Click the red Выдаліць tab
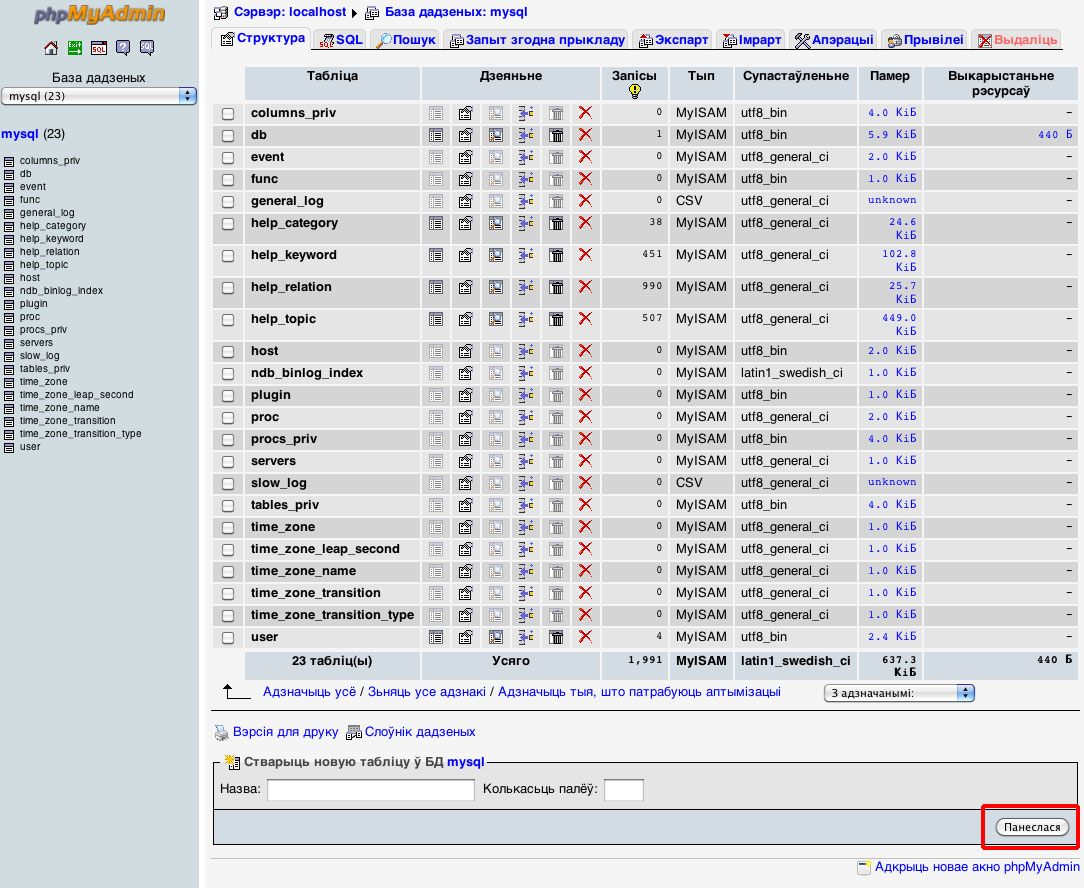 click(x=1017, y=40)
